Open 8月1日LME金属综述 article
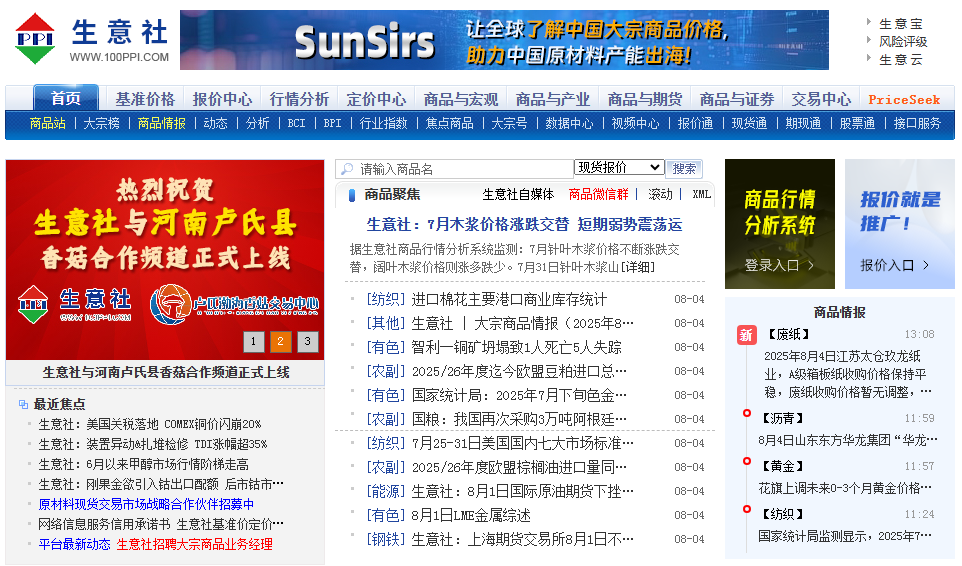The image size is (962, 566). [x=471, y=515]
